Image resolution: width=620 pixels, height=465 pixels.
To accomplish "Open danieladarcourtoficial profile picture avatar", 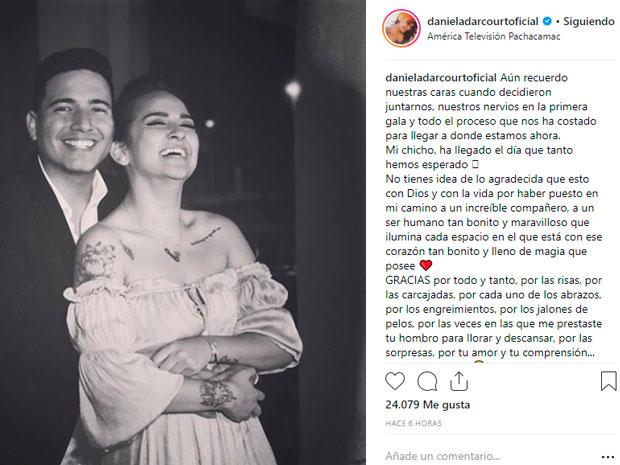I will [401, 28].
